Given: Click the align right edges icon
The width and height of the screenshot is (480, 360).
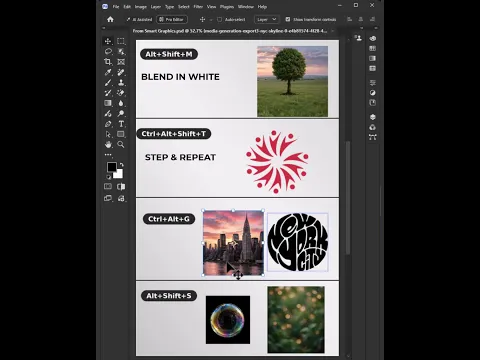Looking at the screenshot, I should click(372, 19).
